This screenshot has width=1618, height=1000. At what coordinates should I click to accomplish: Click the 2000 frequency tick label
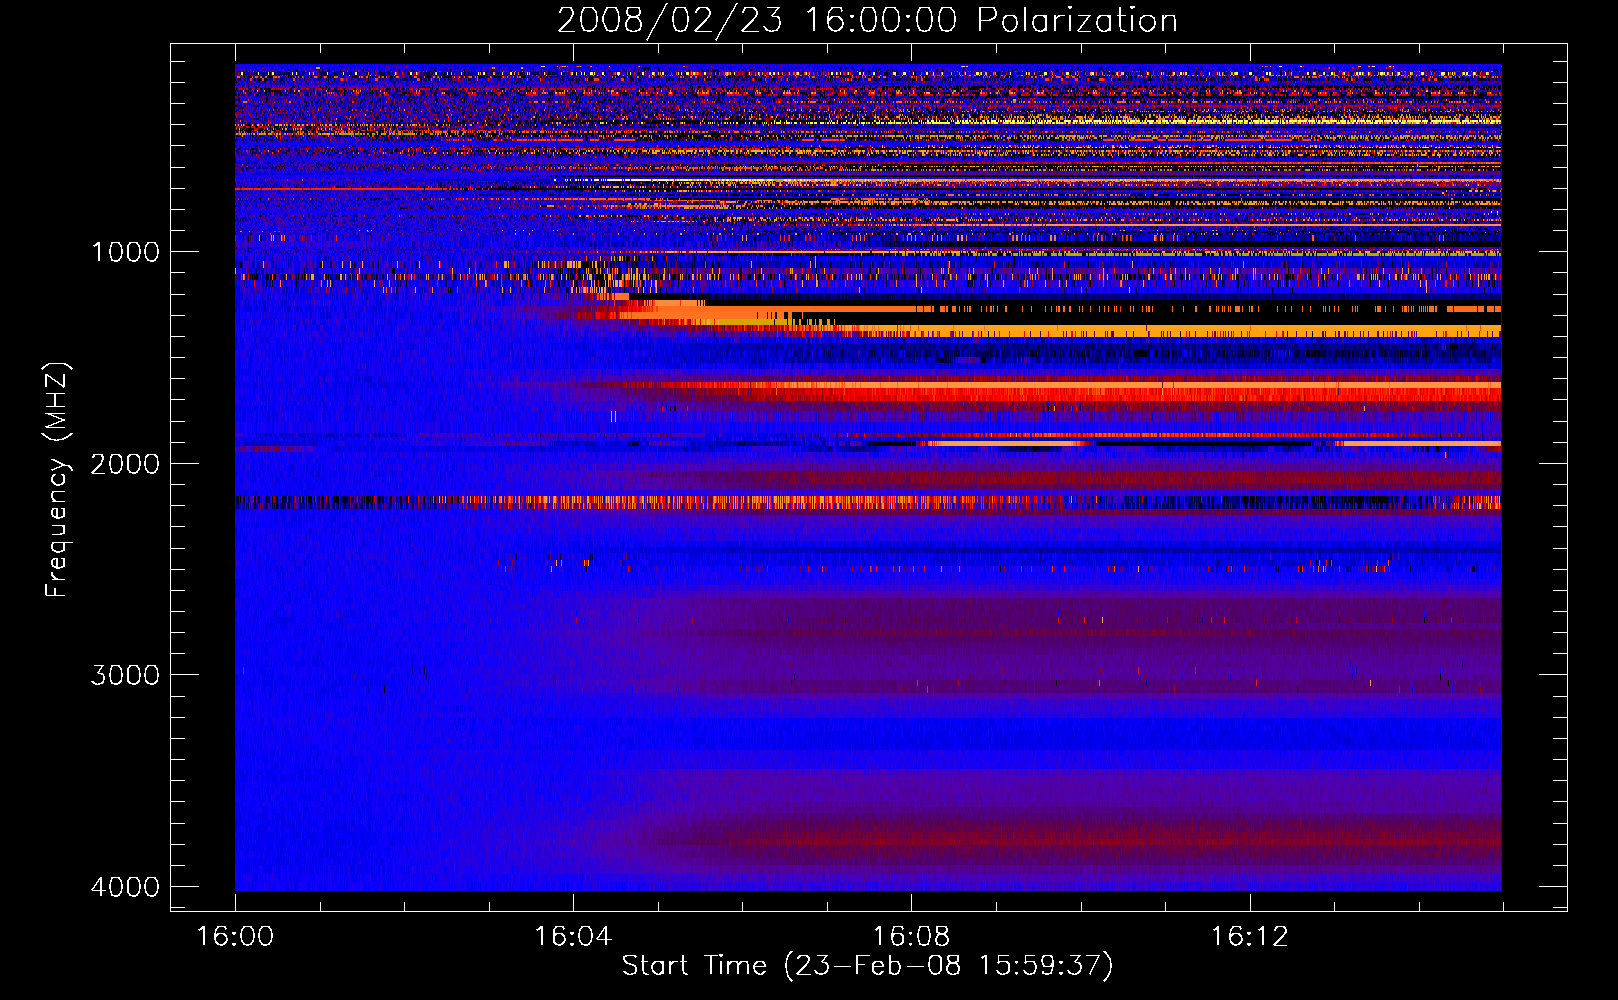tap(125, 464)
